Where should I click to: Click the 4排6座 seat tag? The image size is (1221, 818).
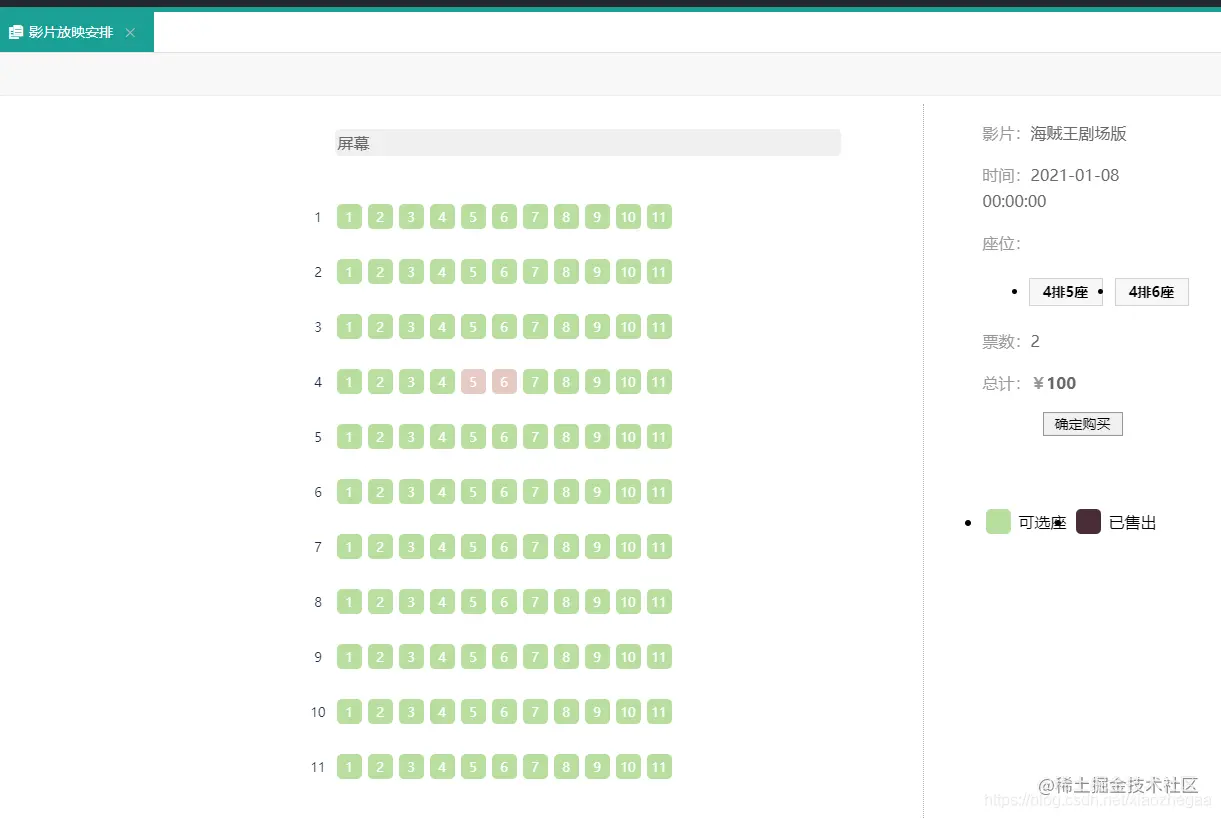point(1152,292)
